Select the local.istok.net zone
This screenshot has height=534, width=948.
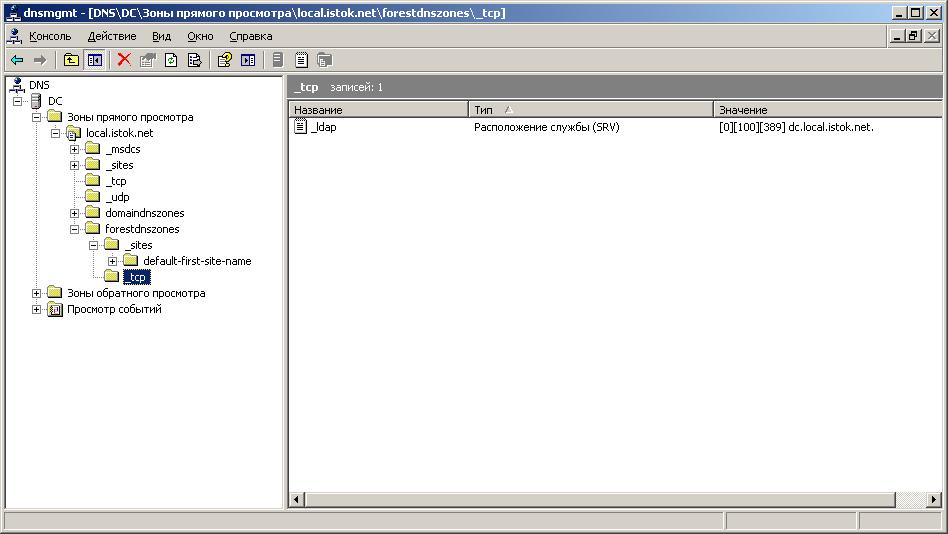120,133
